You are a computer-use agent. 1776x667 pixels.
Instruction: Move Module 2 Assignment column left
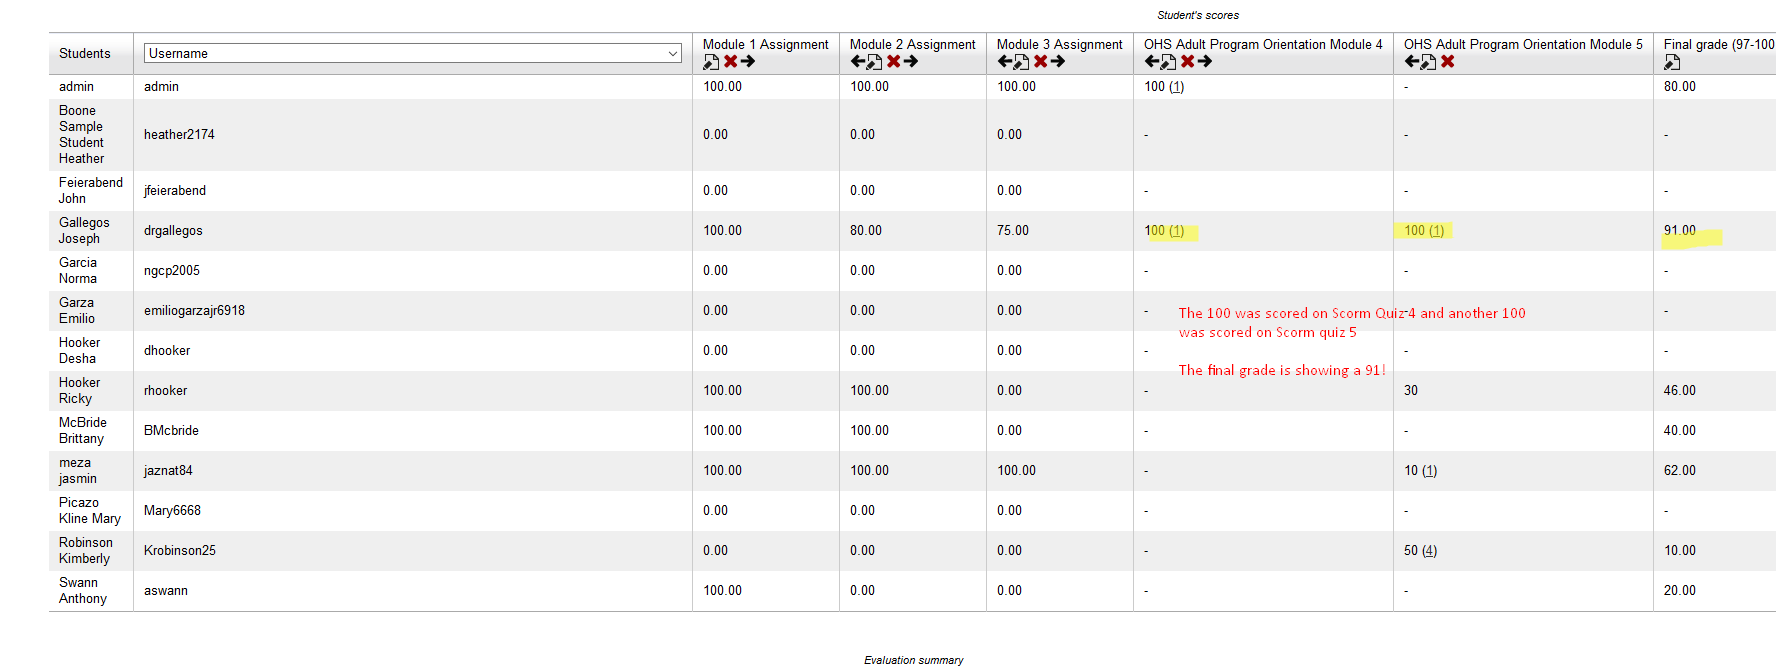point(857,62)
